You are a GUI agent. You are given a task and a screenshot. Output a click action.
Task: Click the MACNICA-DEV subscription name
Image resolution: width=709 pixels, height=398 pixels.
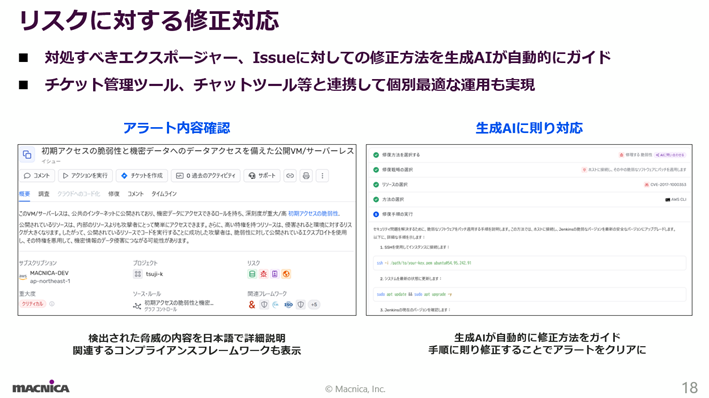(x=49, y=273)
